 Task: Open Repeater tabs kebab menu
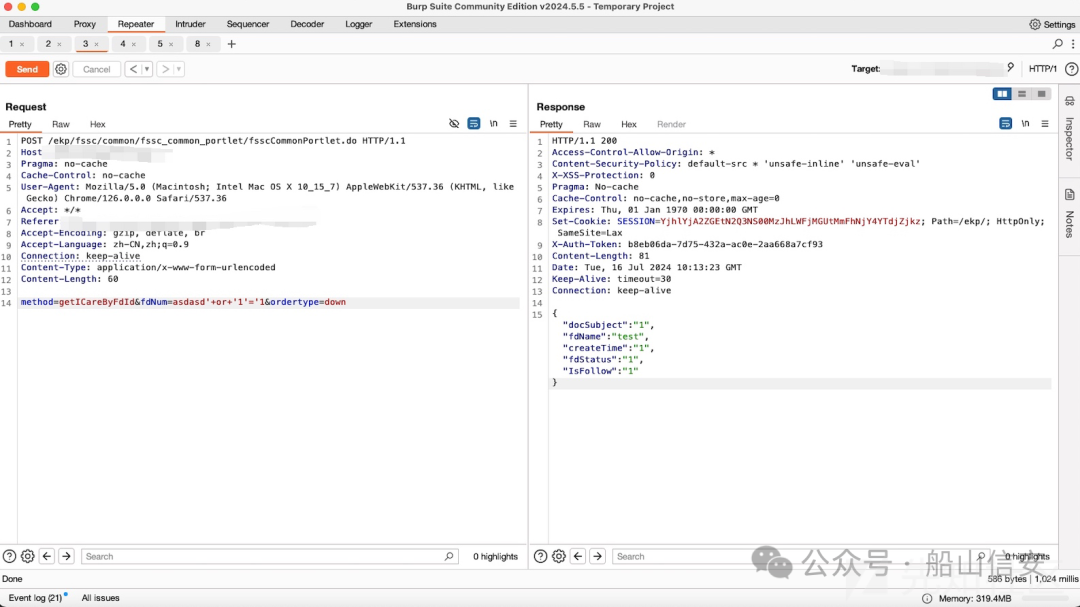[1072, 44]
